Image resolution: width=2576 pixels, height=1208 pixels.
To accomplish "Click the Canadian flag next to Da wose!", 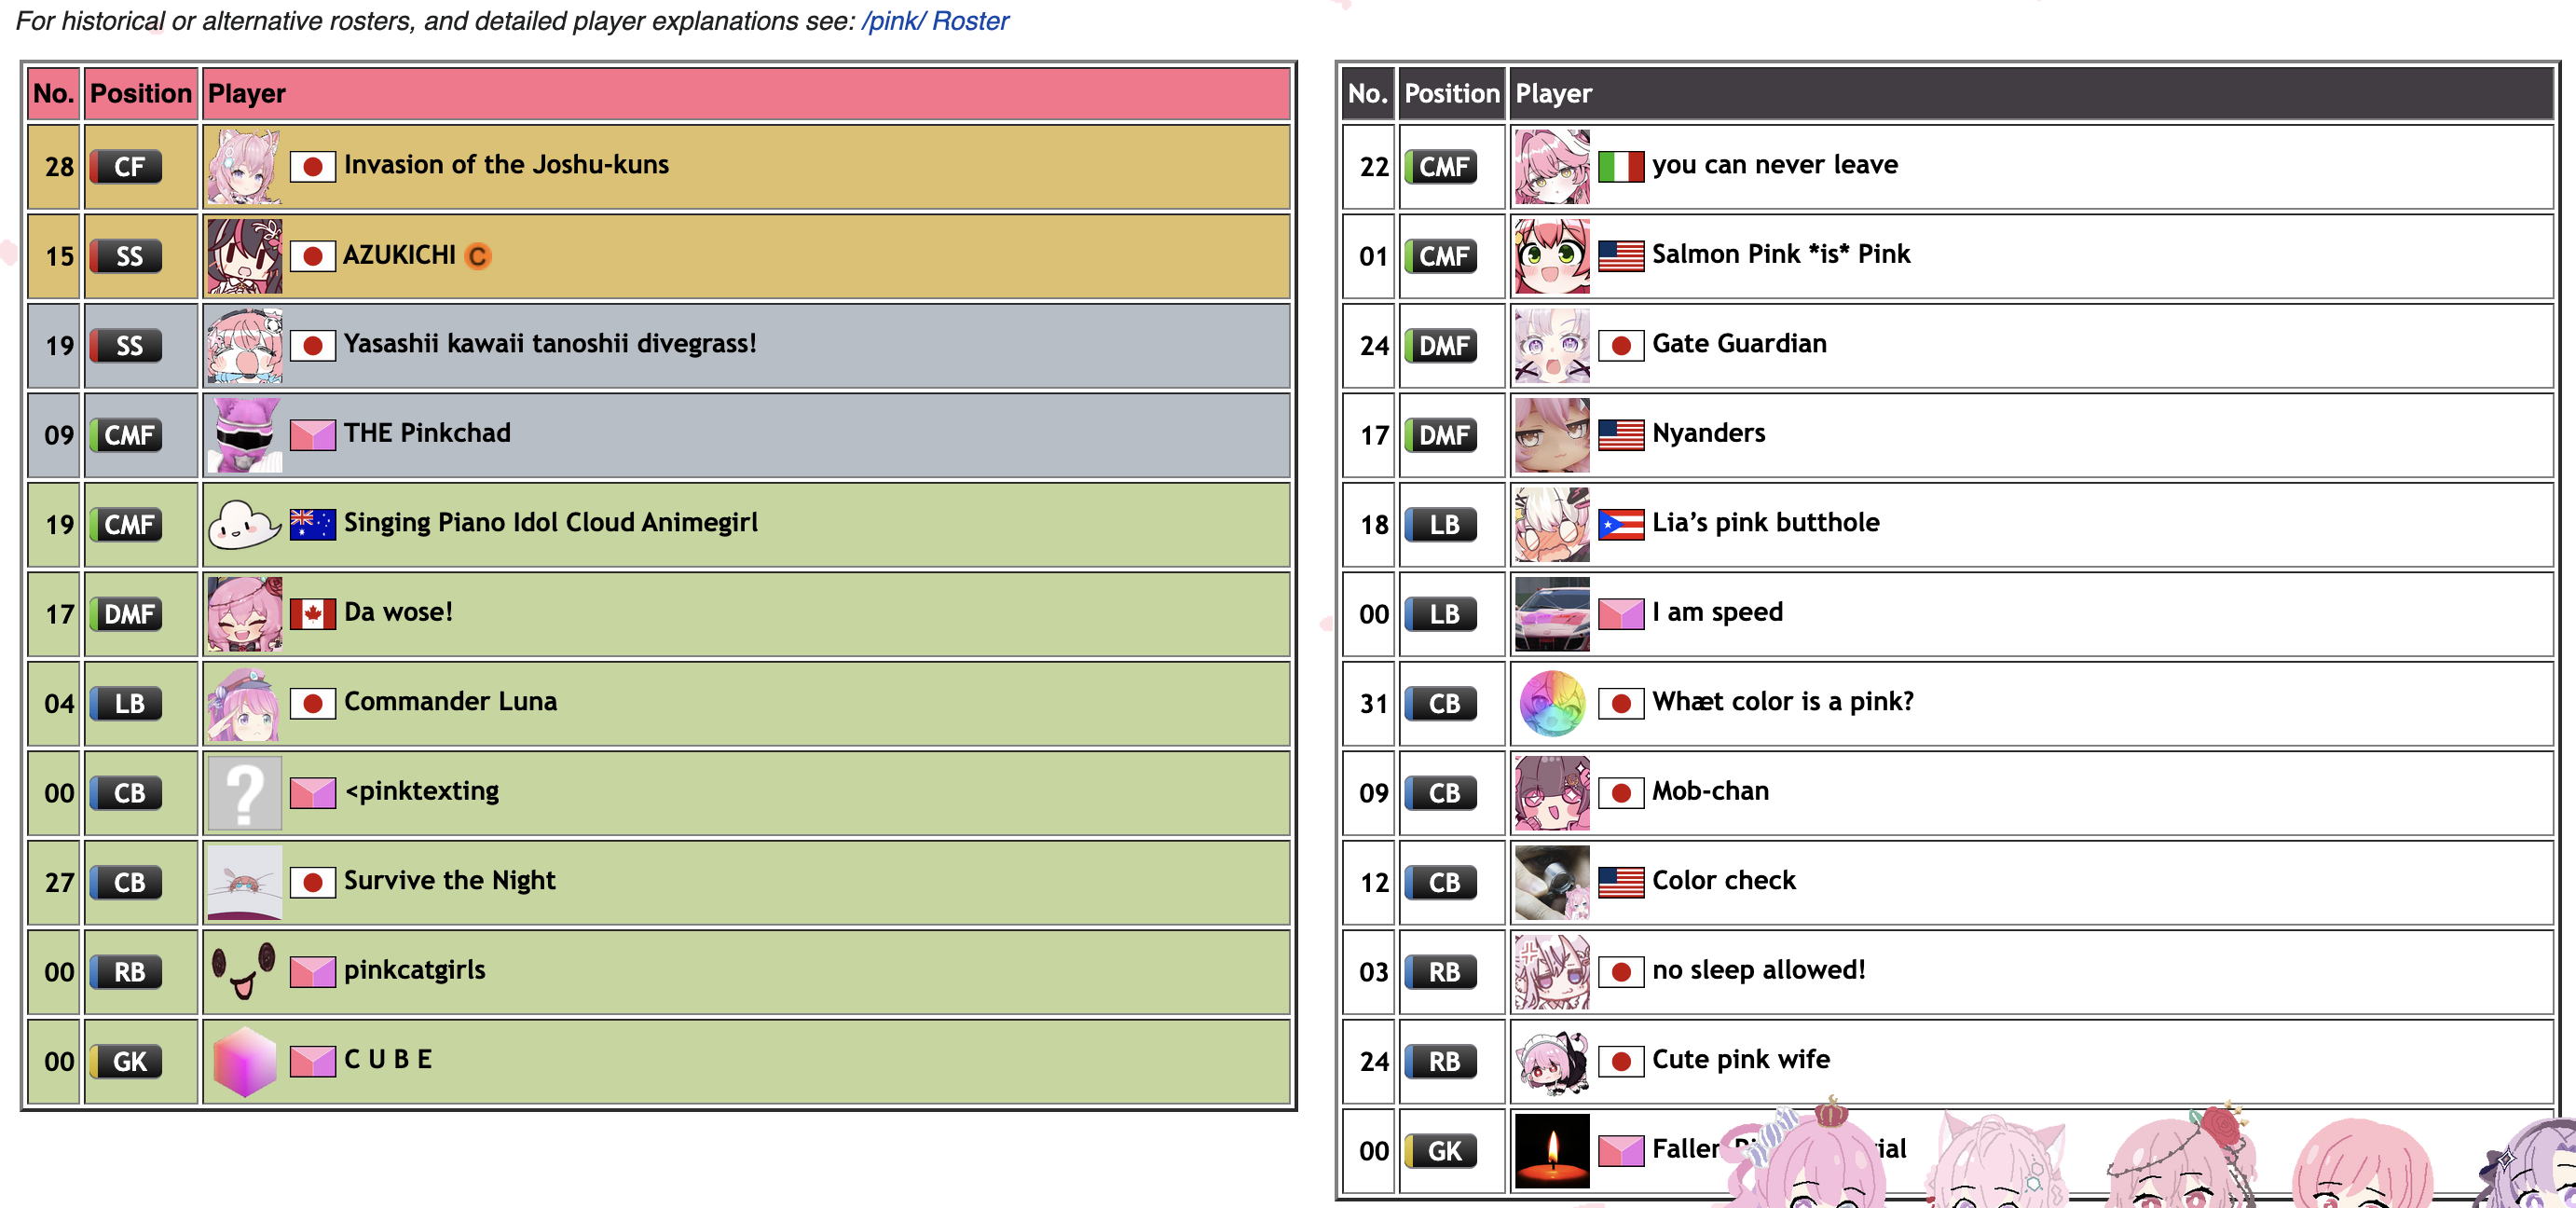I will [x=312, y=613].
